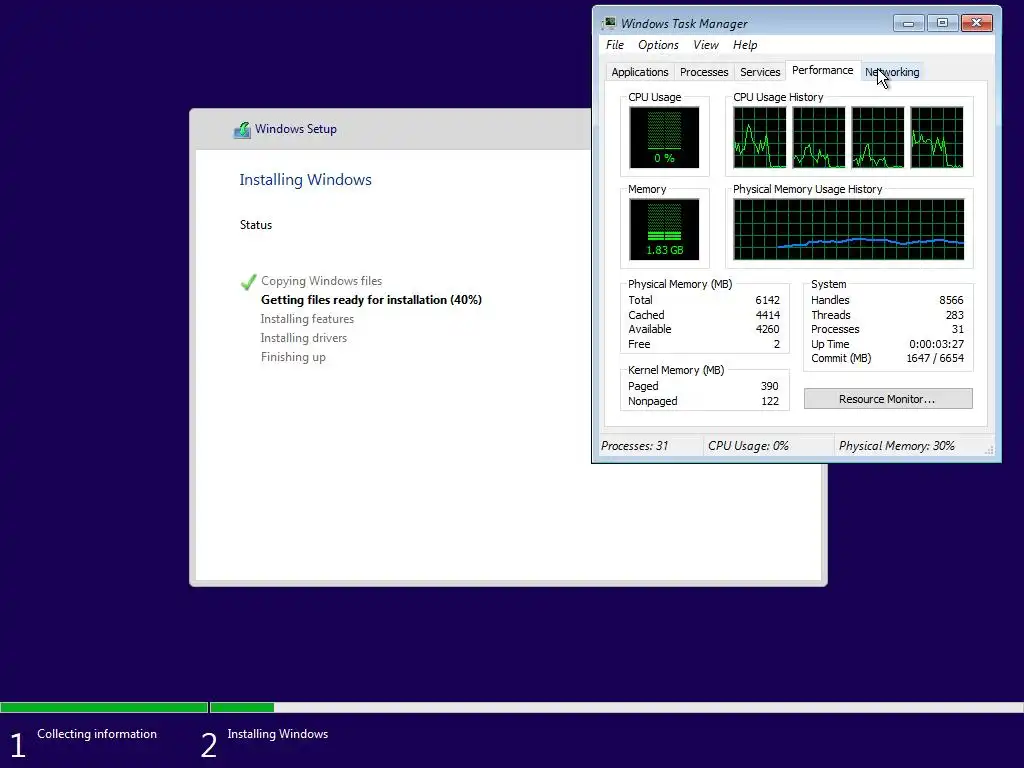Click the 'Status' label in Setup

[x=255, y=225]
